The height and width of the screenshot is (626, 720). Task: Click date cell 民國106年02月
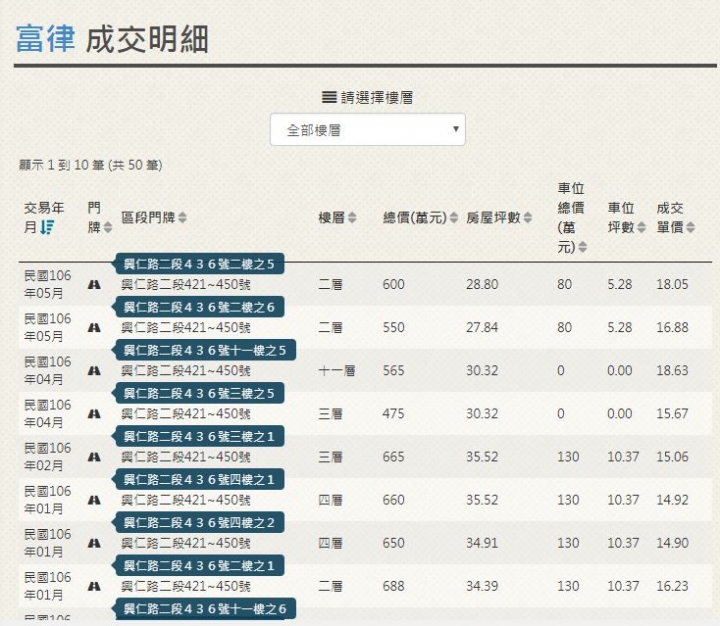(47, 457)
